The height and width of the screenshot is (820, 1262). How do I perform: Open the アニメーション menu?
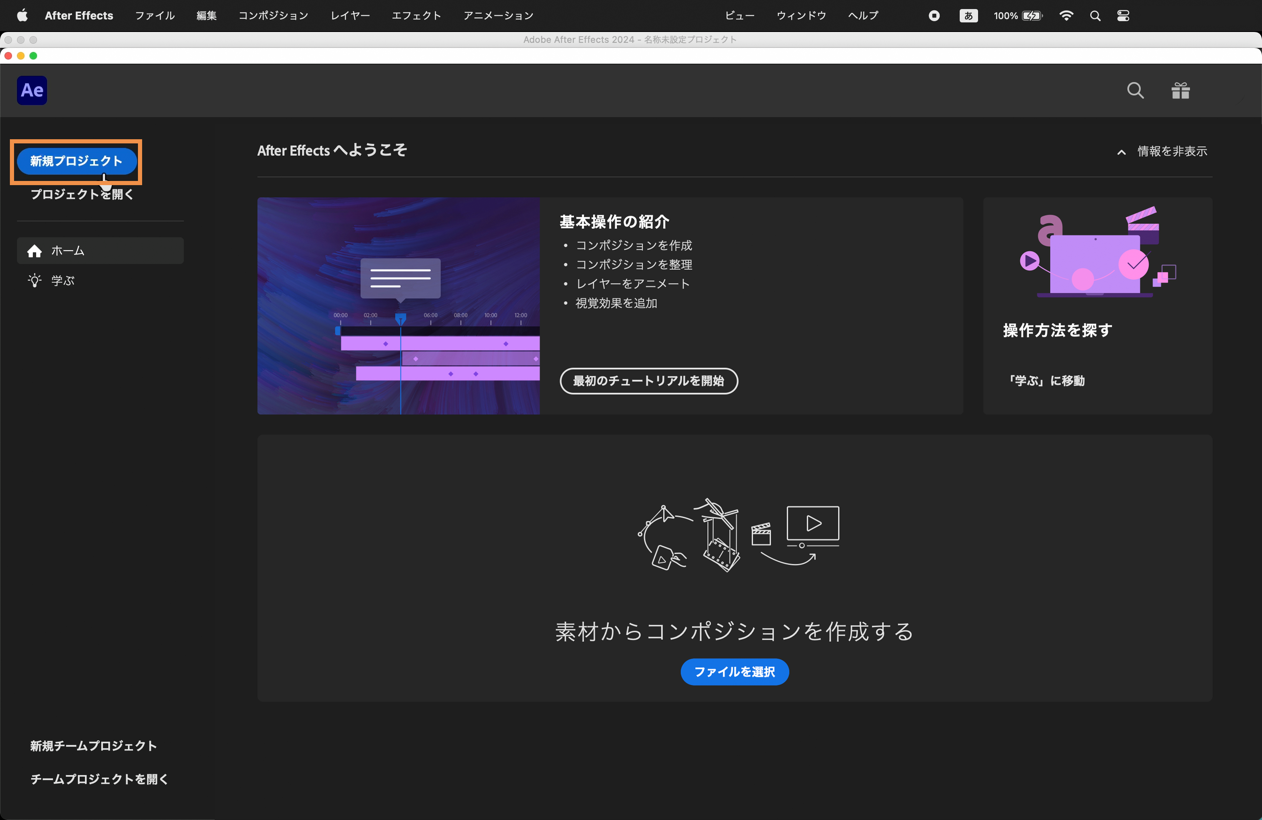point(498,16)
